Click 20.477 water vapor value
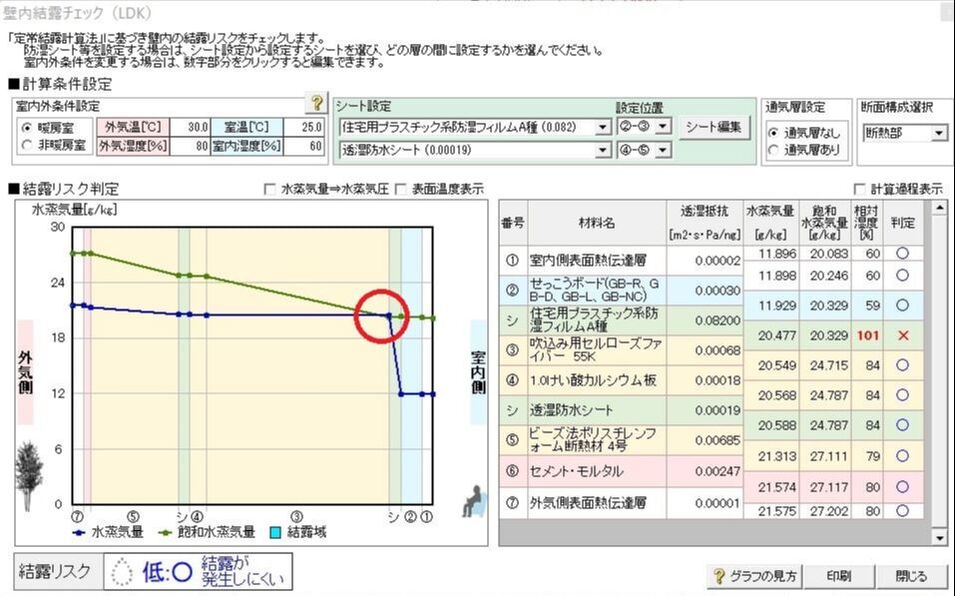Viewport: 955px width, 596px height. [x=777, y=335]
